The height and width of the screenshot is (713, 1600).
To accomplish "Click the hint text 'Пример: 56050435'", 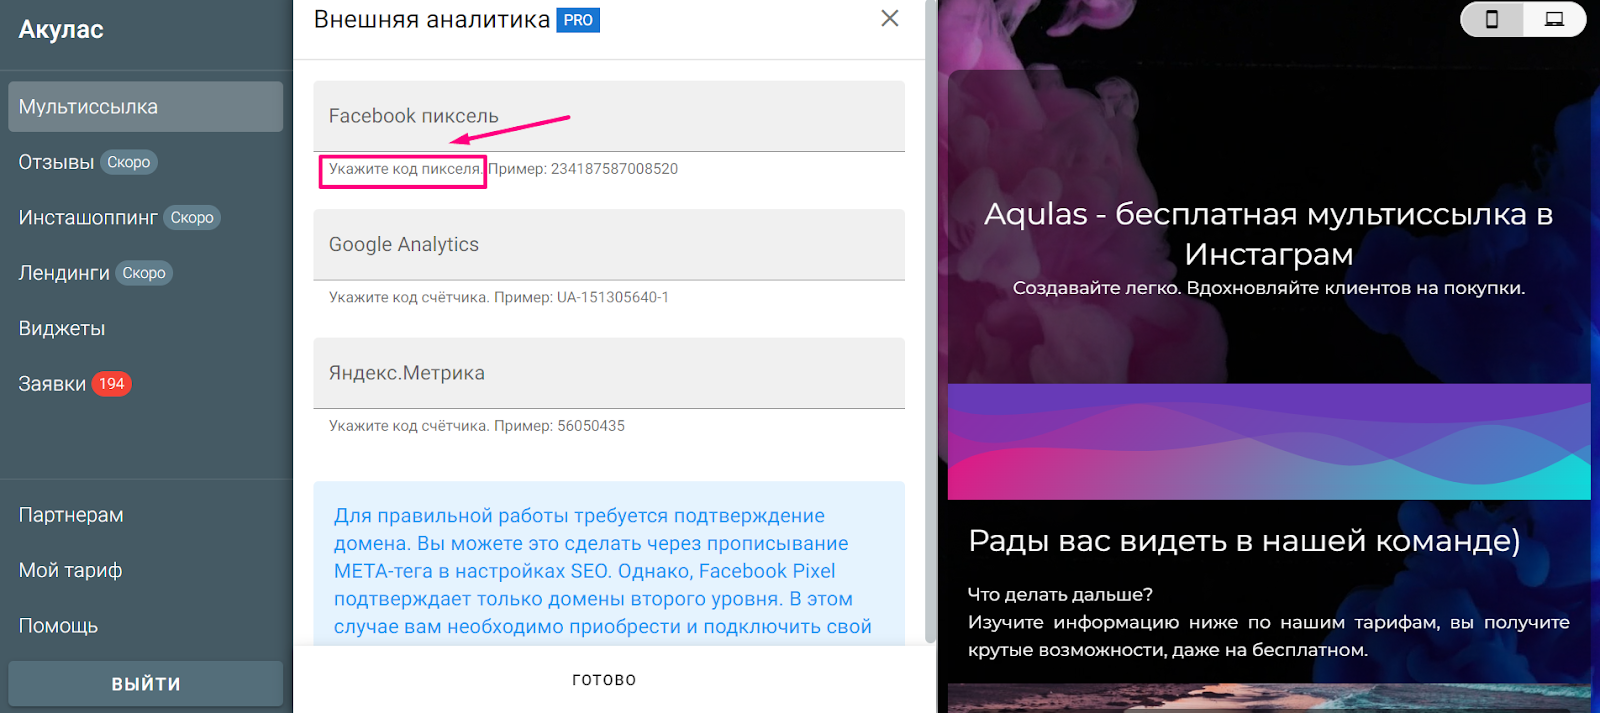I will [x=559, y=426].
